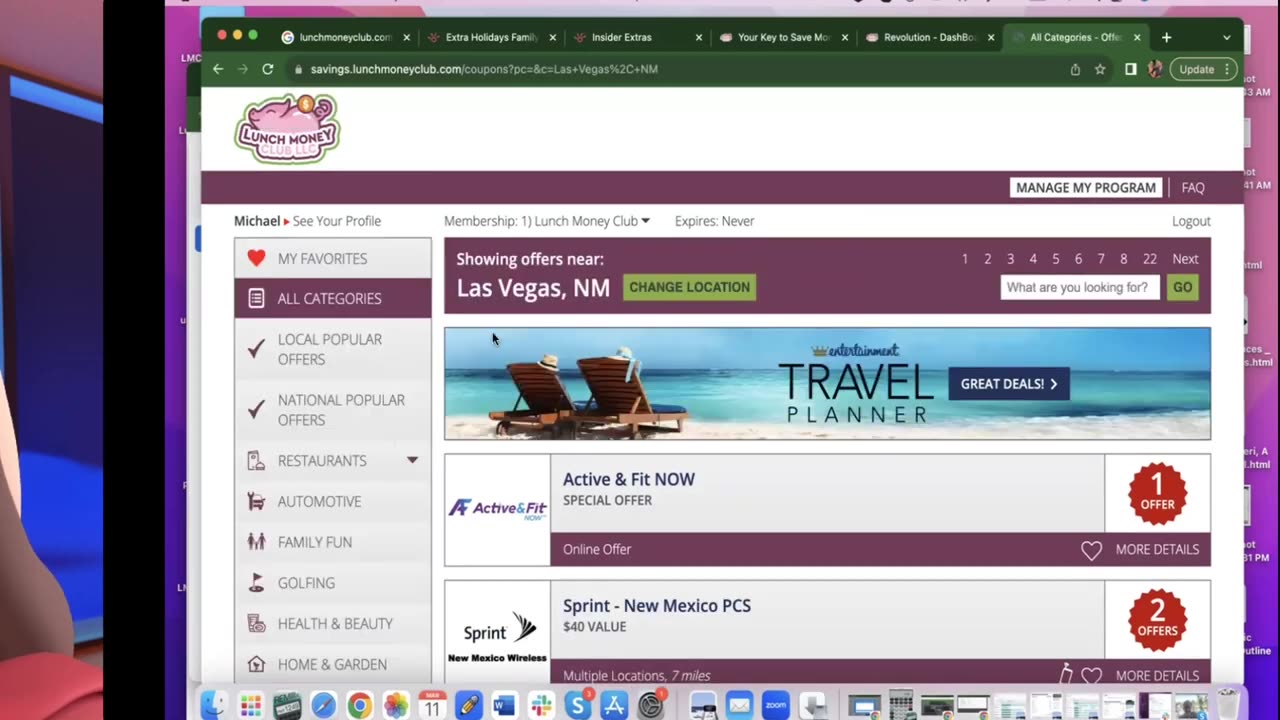The height and width of the screenshot is (720, 1280).
Task: Open the App Store from the dock
Action: point(614,705)
